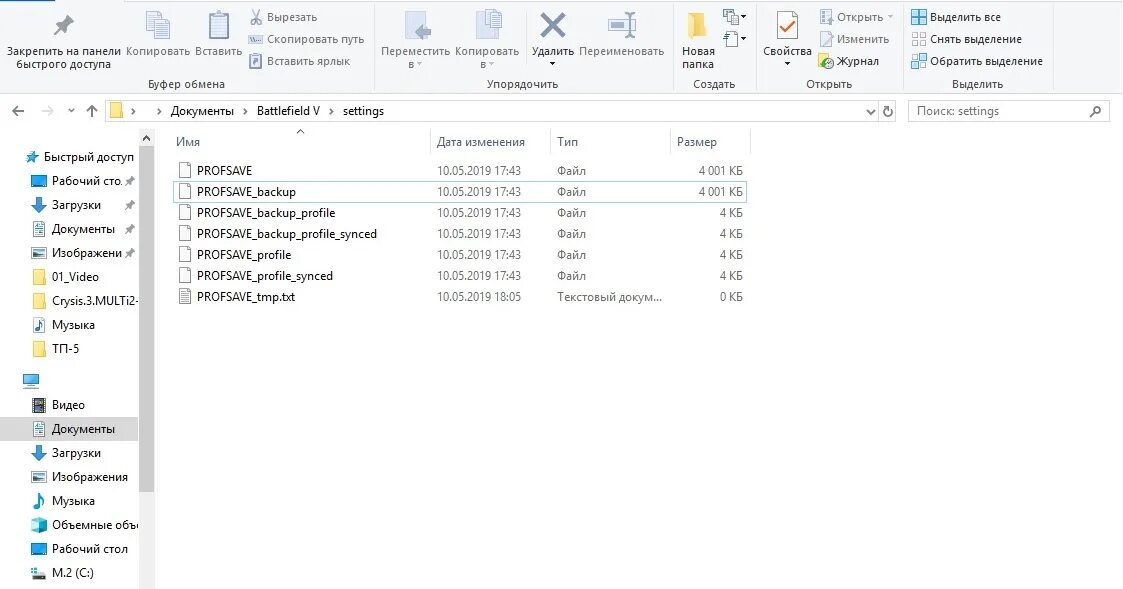Image resolution: width=1123 pixels, height=589 pixels.
Task: Navigate to Документы in address bar
Action: [x=202, y=111]
